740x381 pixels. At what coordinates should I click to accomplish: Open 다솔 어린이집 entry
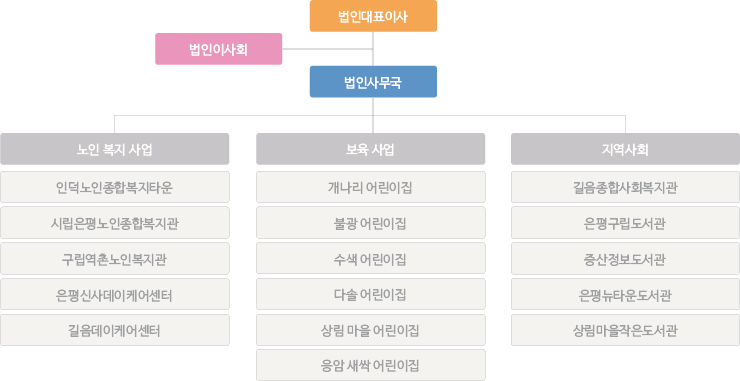(x=370, y=294)
